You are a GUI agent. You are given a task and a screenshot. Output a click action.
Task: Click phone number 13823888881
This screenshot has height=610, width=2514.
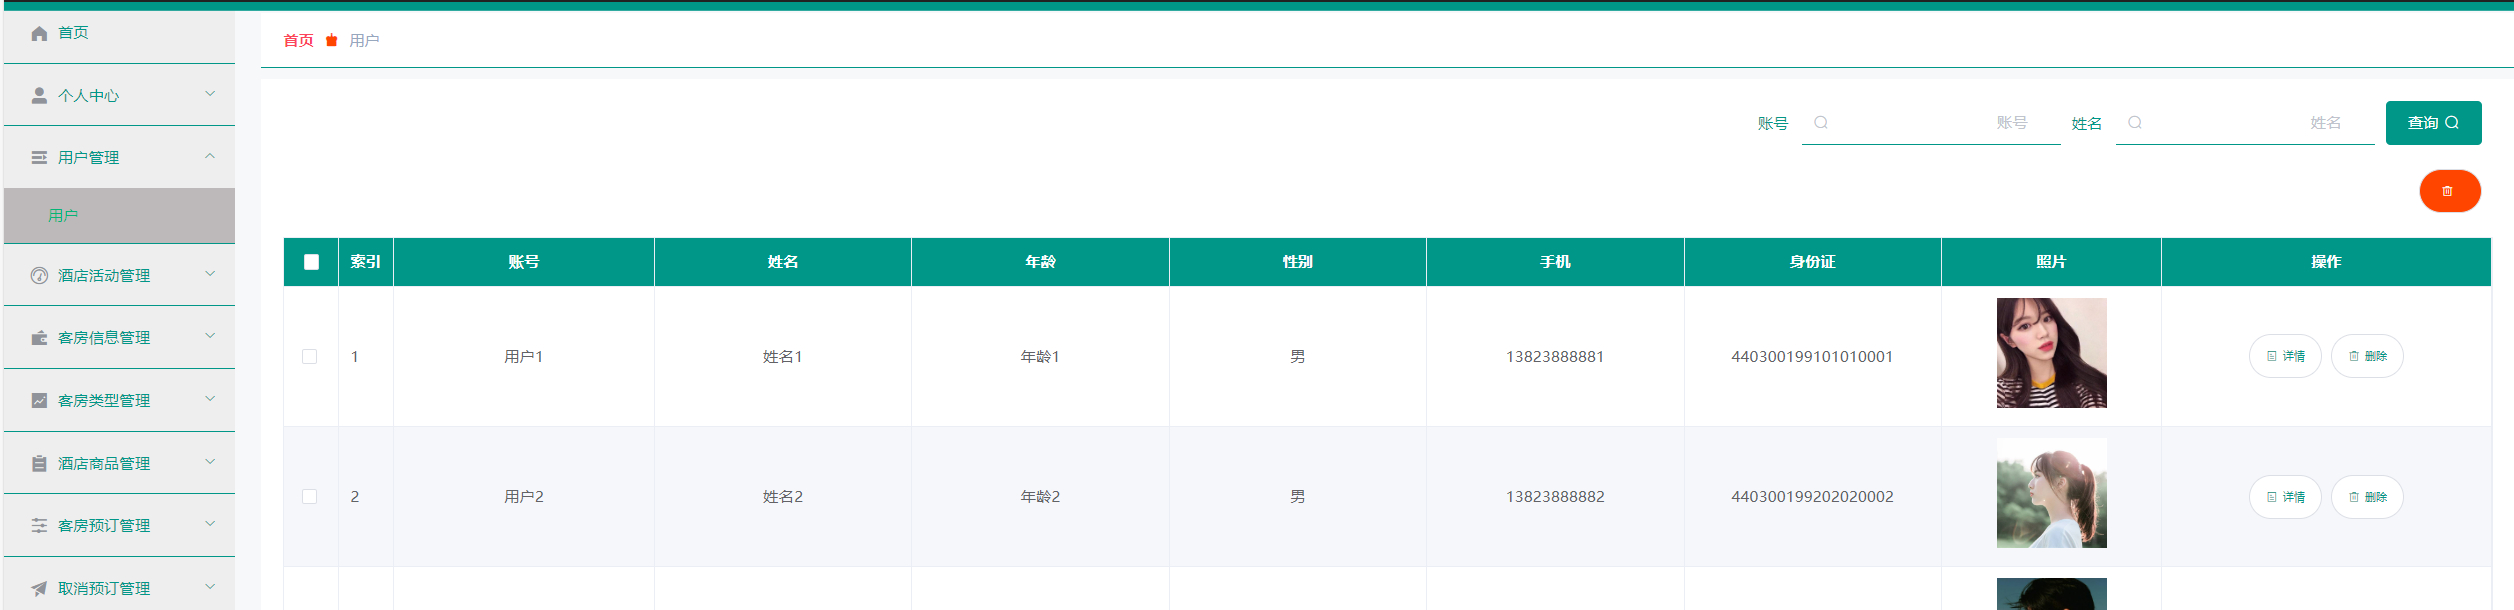1555,357
